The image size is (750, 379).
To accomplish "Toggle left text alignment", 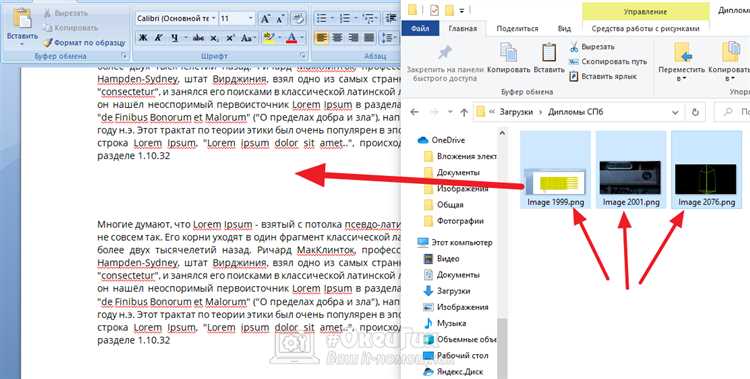I will tap(321, 38).
